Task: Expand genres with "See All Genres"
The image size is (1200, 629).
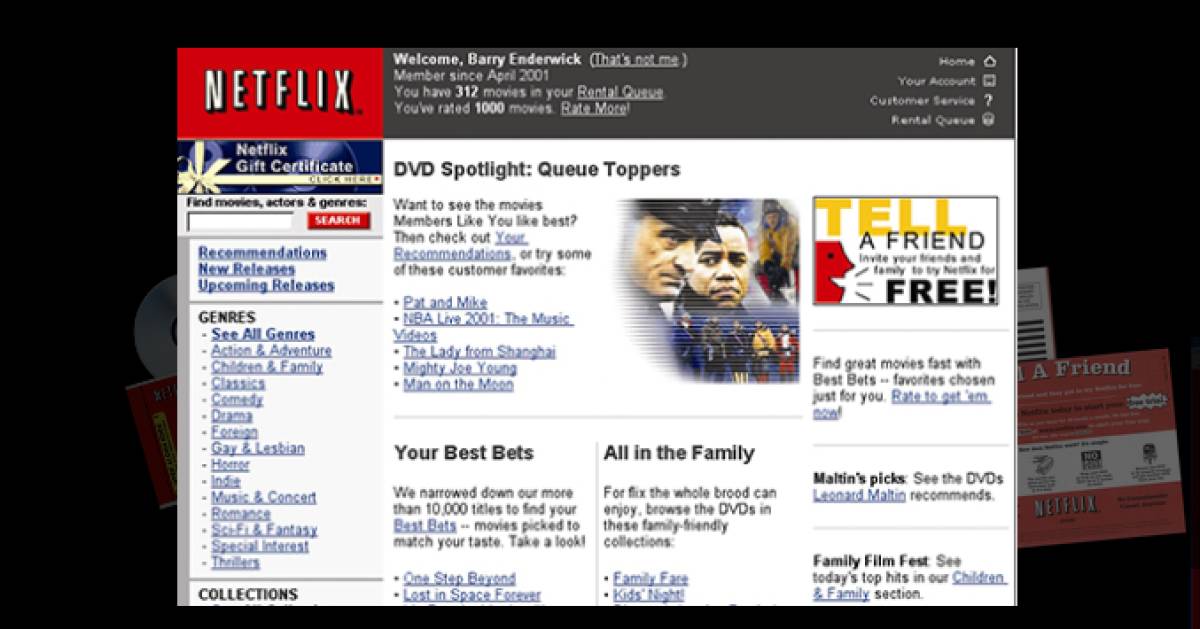Action: pos(263,334)
